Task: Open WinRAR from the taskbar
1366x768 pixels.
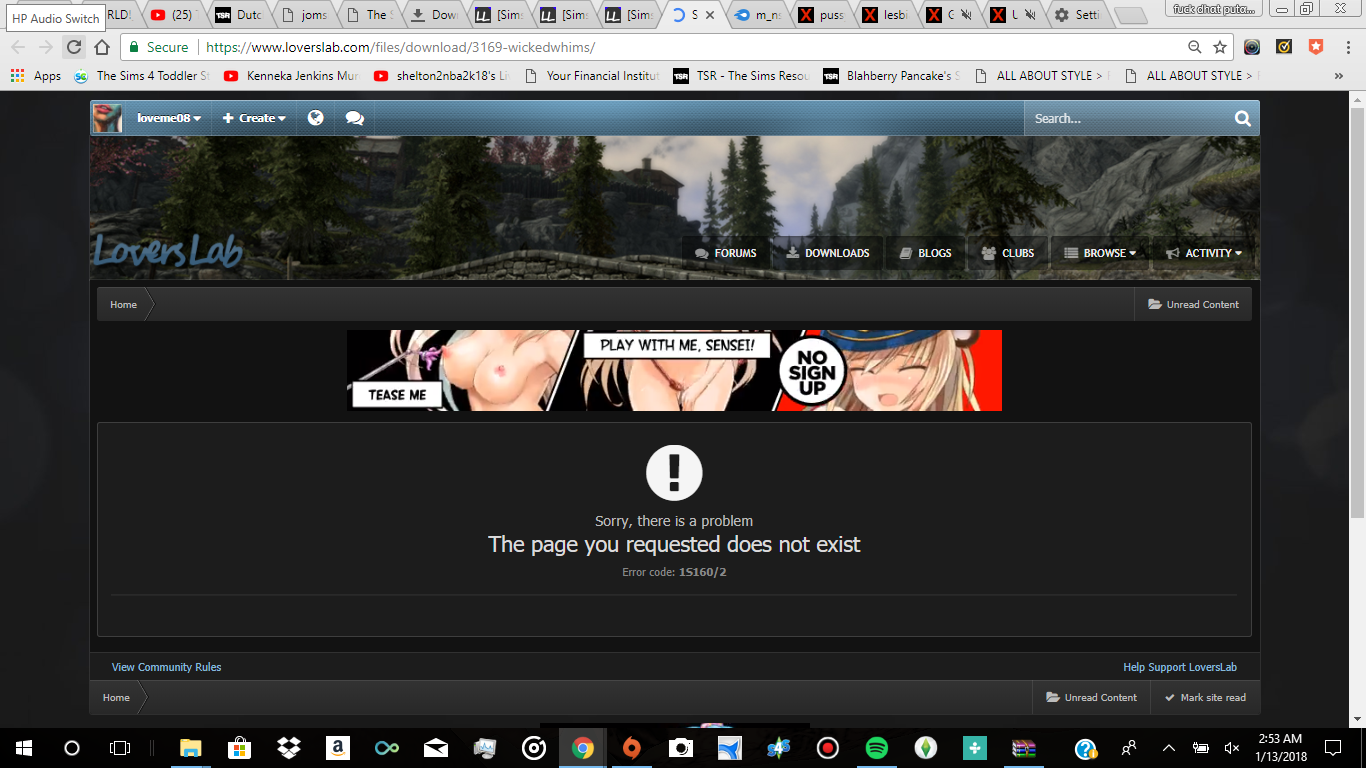Action: [x=1023, y=748]
